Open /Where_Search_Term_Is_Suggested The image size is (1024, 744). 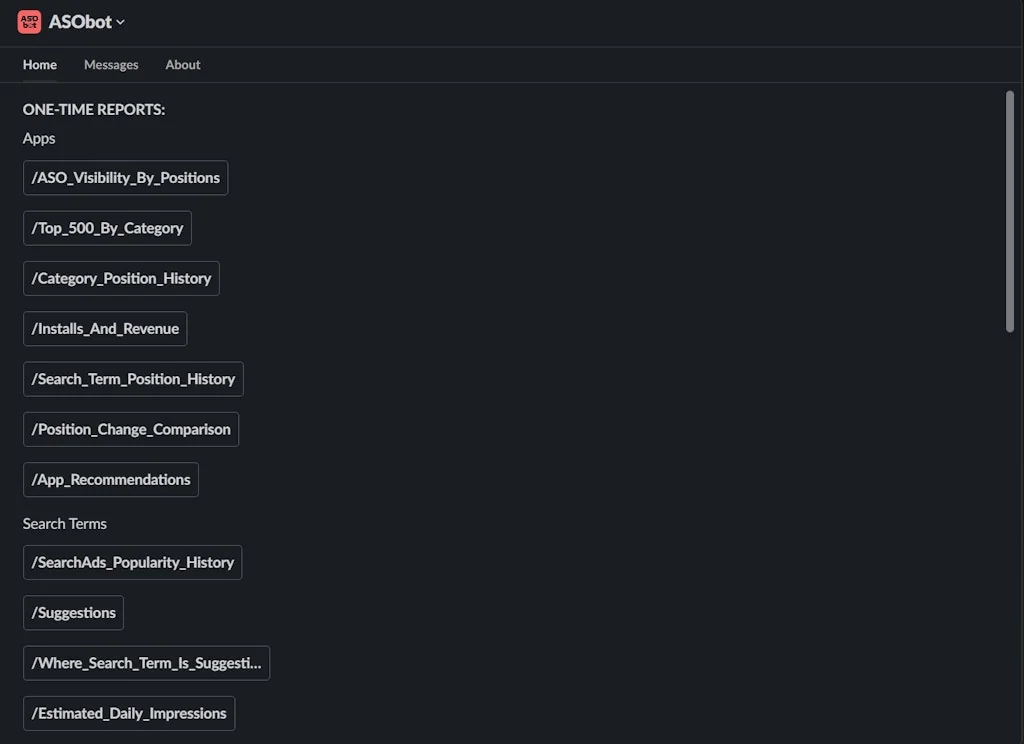pos(146,663)
